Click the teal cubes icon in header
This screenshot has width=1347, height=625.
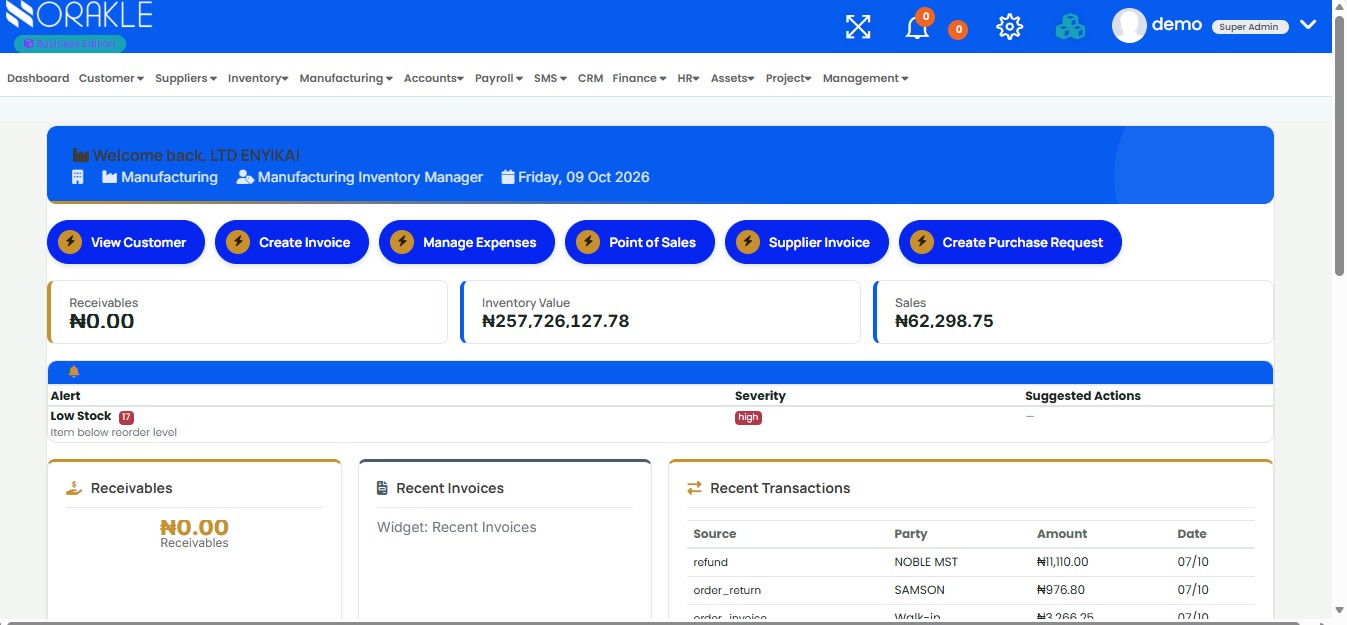(x=1070, y=27)
